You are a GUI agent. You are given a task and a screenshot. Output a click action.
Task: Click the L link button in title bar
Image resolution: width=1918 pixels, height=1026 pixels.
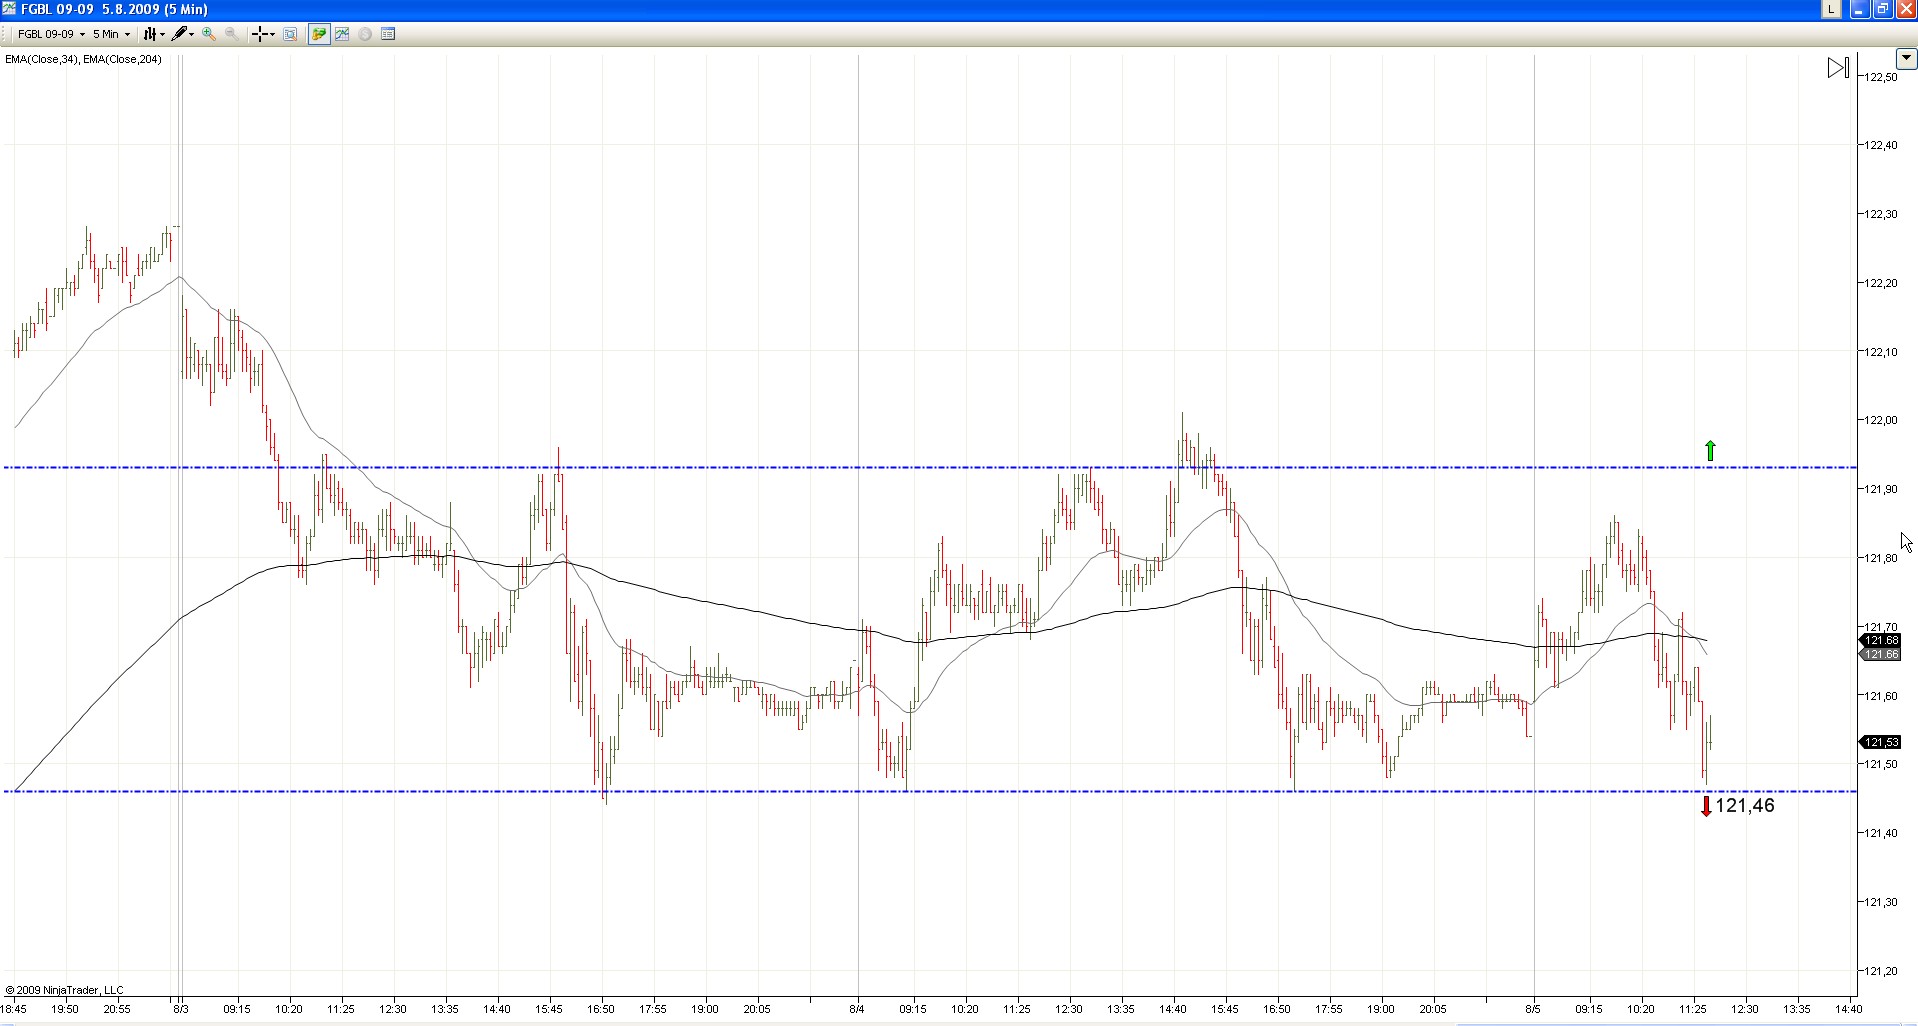pyautogui.click(x=1831, y=9)
